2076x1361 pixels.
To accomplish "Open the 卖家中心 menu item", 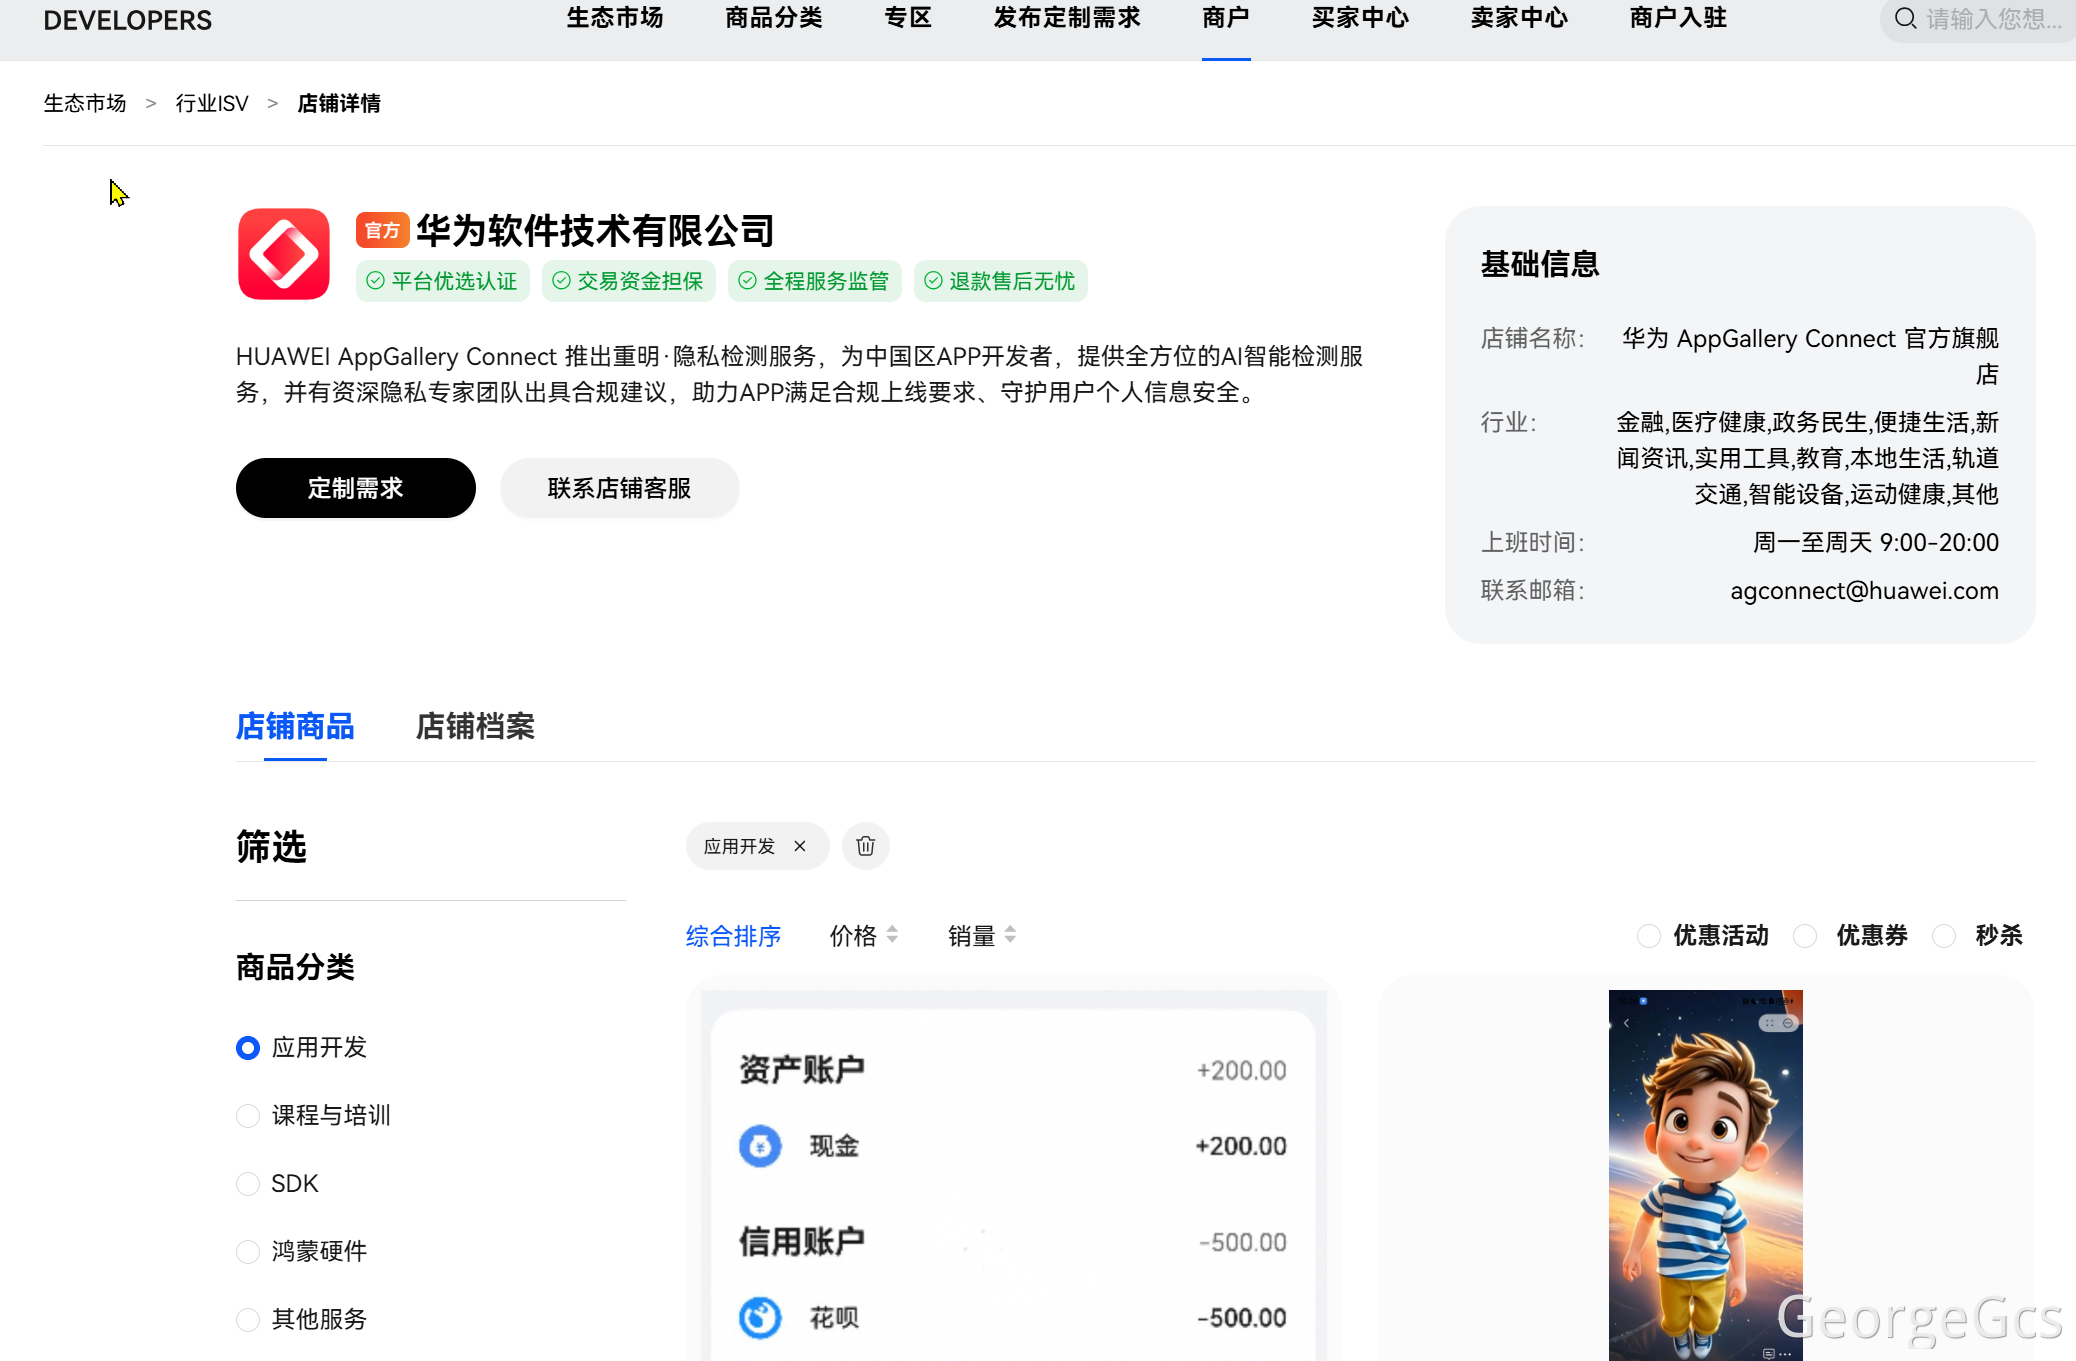I will coord(1518,18).
